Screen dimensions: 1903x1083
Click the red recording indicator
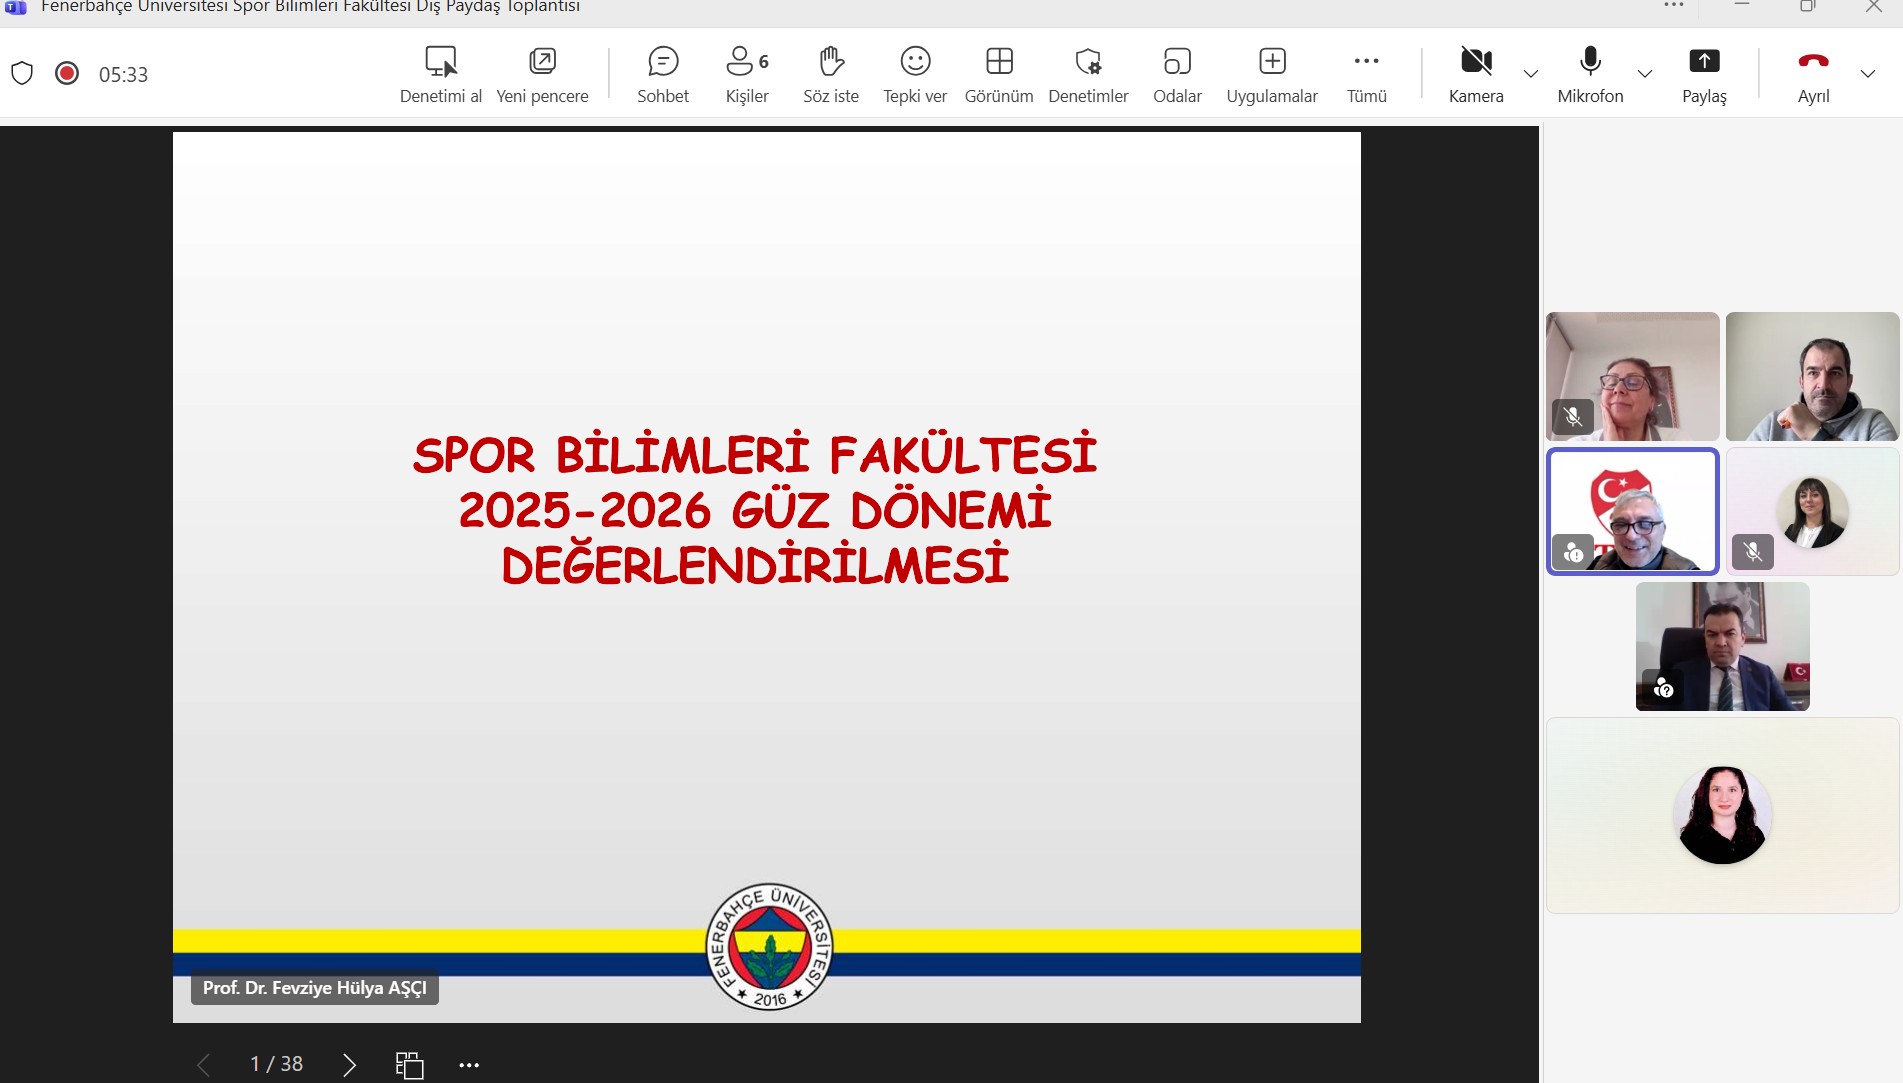point(67,73)
